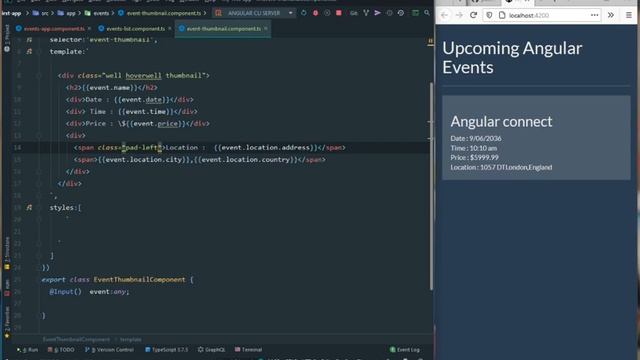This screenshot has height=360, width=640.
Task: Click the search magnifier in the WebStorm toolbar
Action: (427, 13)
